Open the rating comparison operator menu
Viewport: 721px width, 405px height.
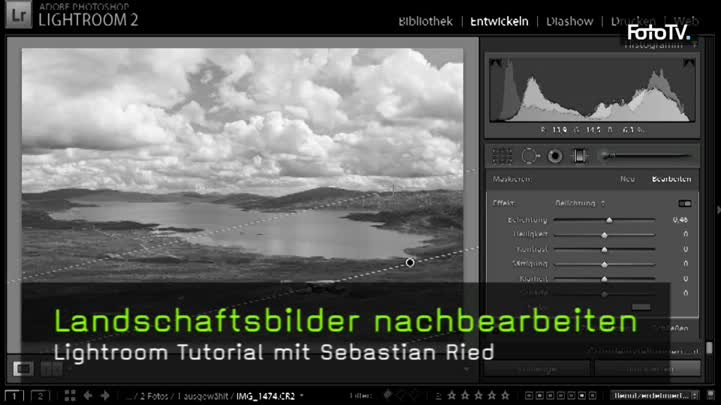[438, 395]
